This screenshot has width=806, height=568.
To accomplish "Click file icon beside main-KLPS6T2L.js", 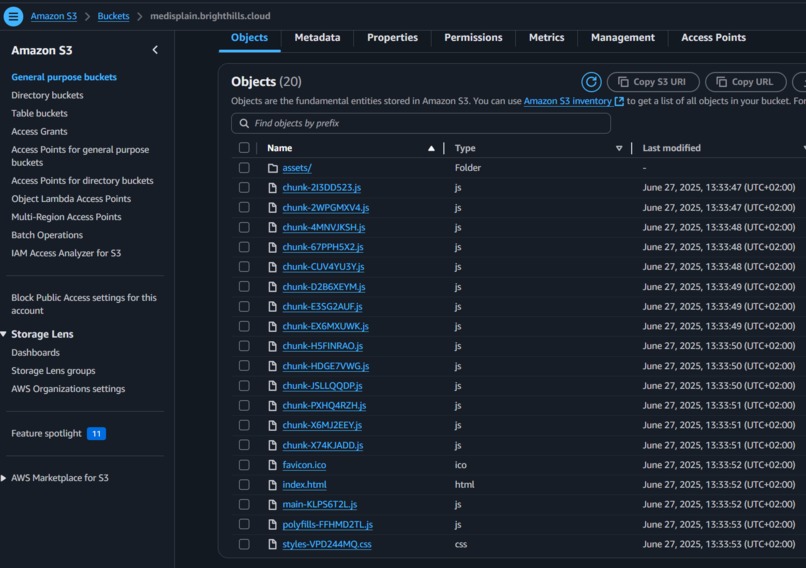I will (273, 505).
